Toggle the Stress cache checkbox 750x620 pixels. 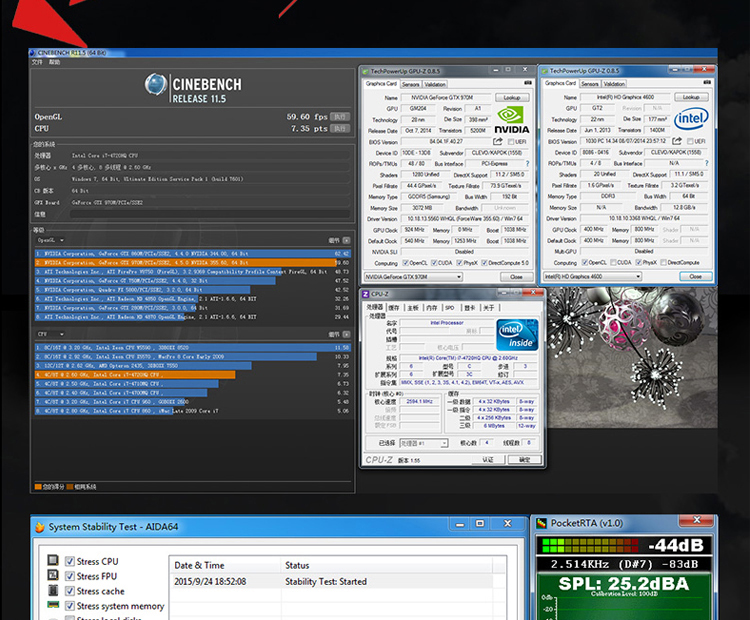tap(70, 591)
